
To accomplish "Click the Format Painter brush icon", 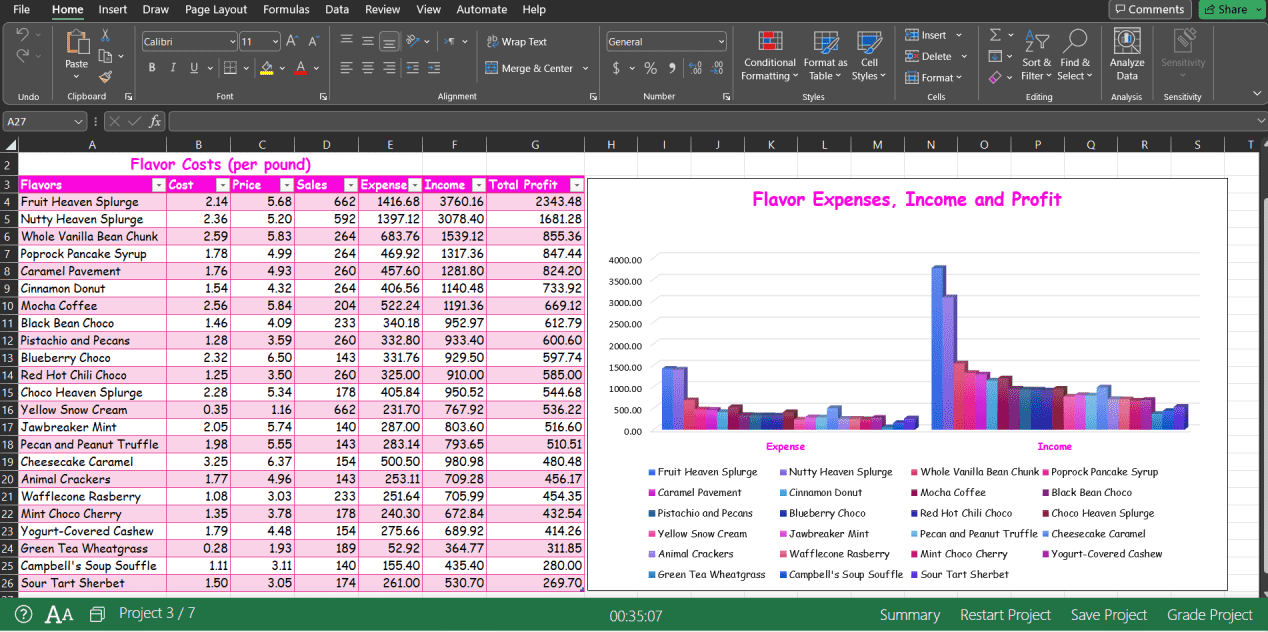I will (105, 76).
